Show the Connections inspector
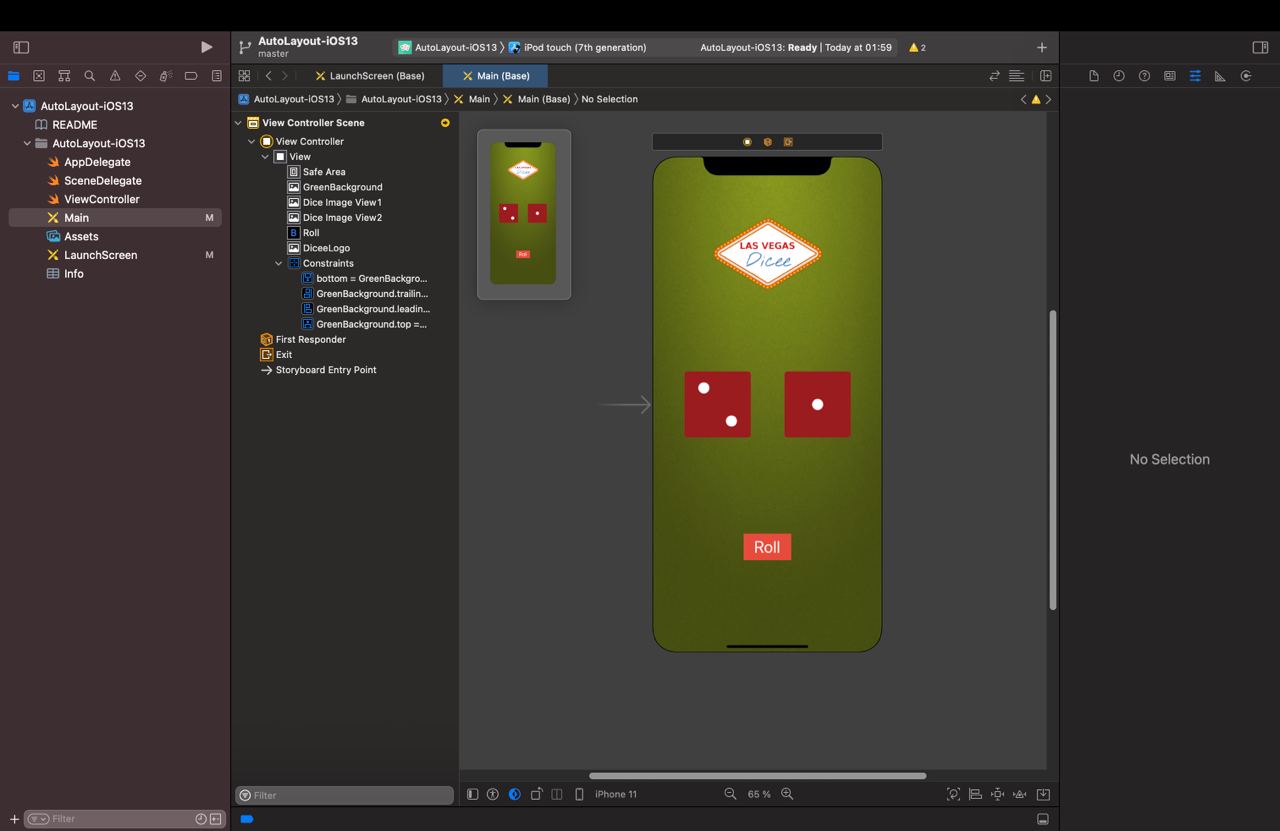The image size is (1280, 831). tap(1246, 76)
